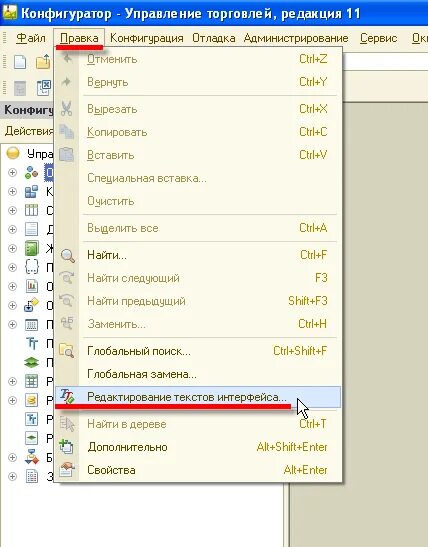Expand the green table register tree node
Viewport: 428px width, 547px height.
pos(13,381)
